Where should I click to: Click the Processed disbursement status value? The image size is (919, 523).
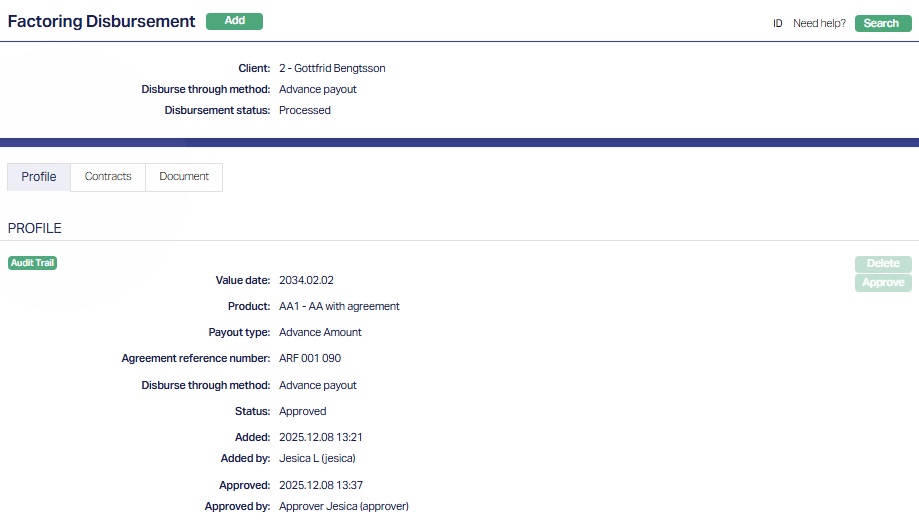pyautogui.click(x=305, y=111)
